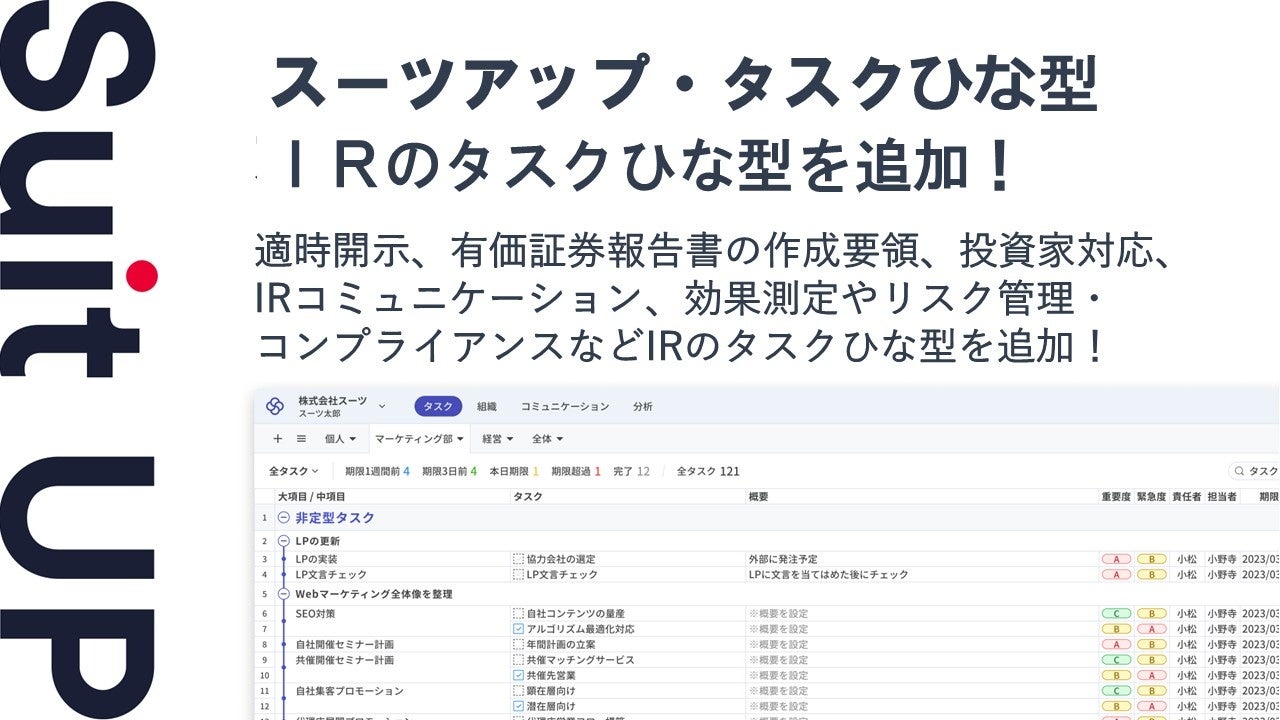Filter by 本日期限 tasks
The width and height of the screenshot is (1280, 720).
[x=514, y=471]
